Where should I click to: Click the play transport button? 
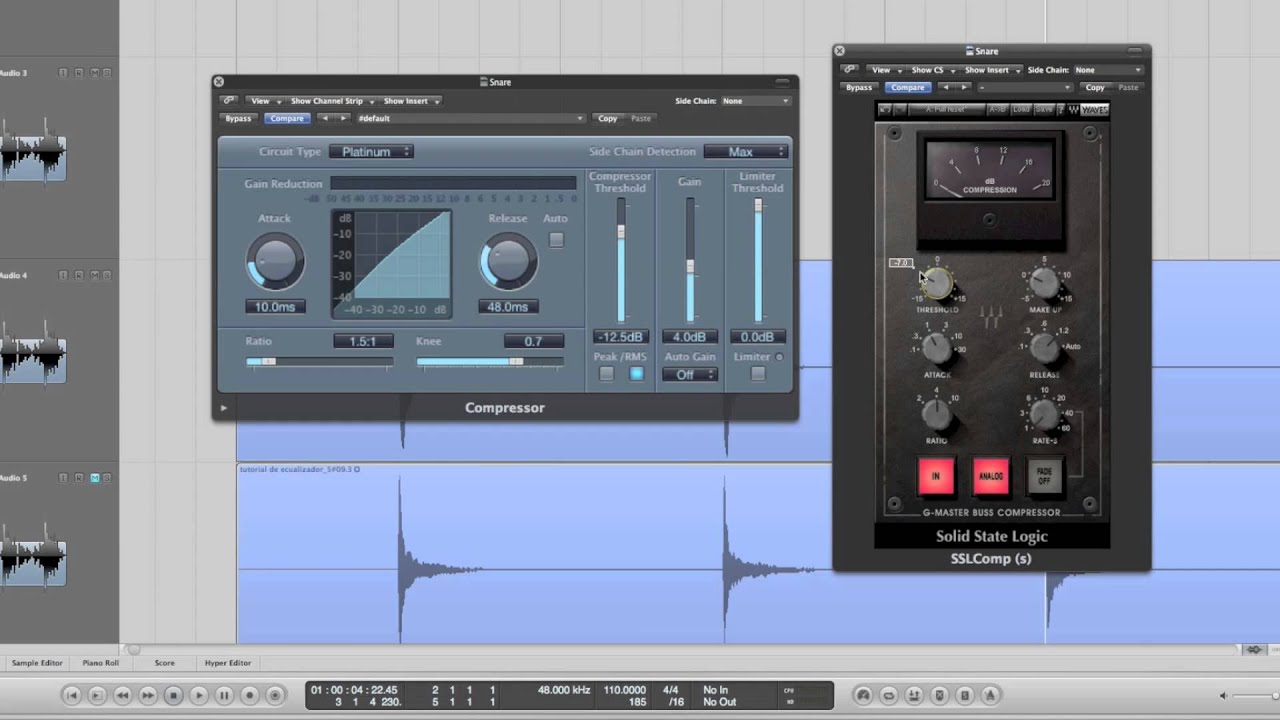199,695
